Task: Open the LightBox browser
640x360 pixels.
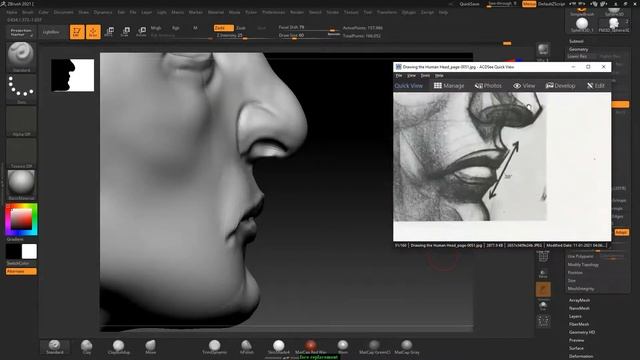Action: pos(51,32)
